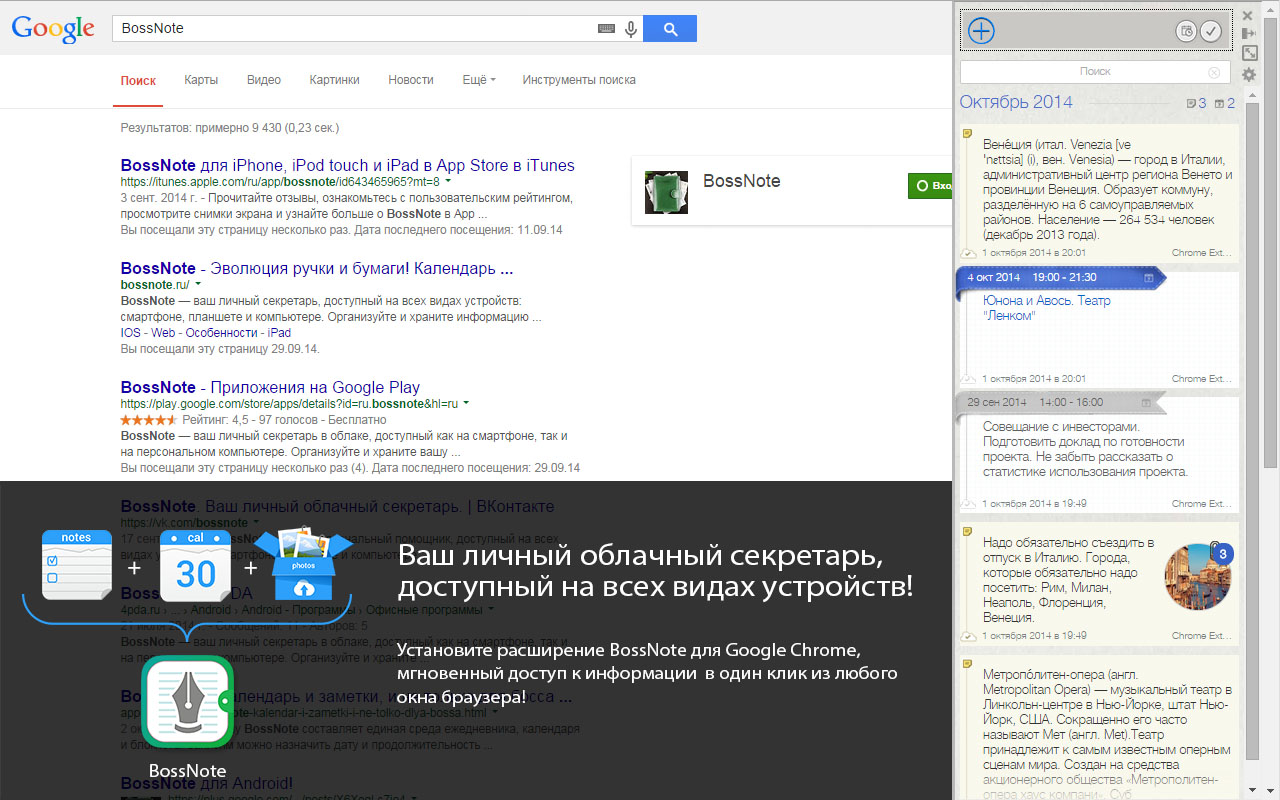Click the cloud sync icon under Совещание с инвесторами
The image size is (1280, 800).
968,503
